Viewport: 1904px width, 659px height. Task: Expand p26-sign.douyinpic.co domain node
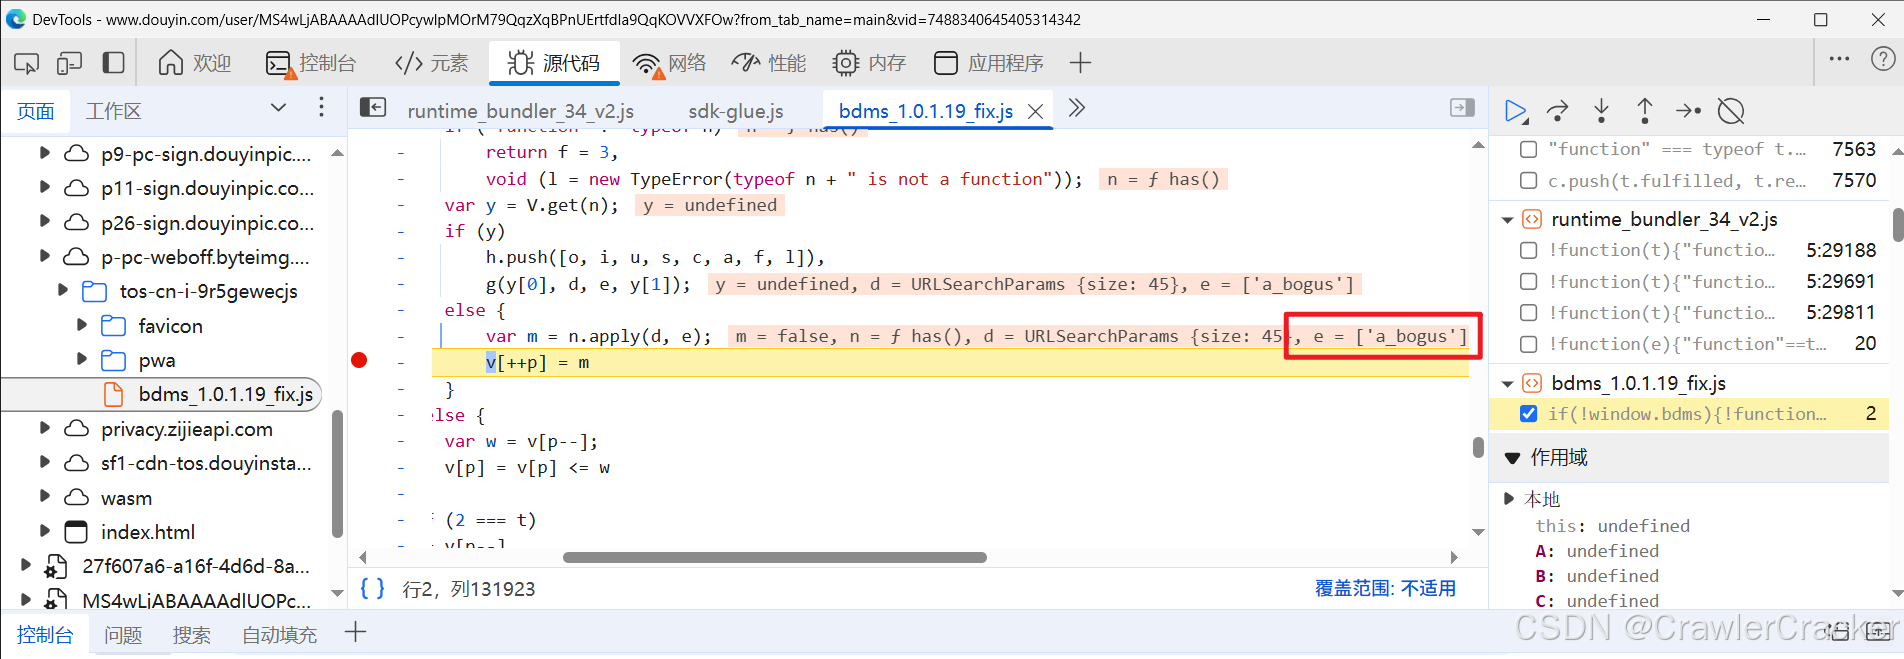[x=44, y=221]
